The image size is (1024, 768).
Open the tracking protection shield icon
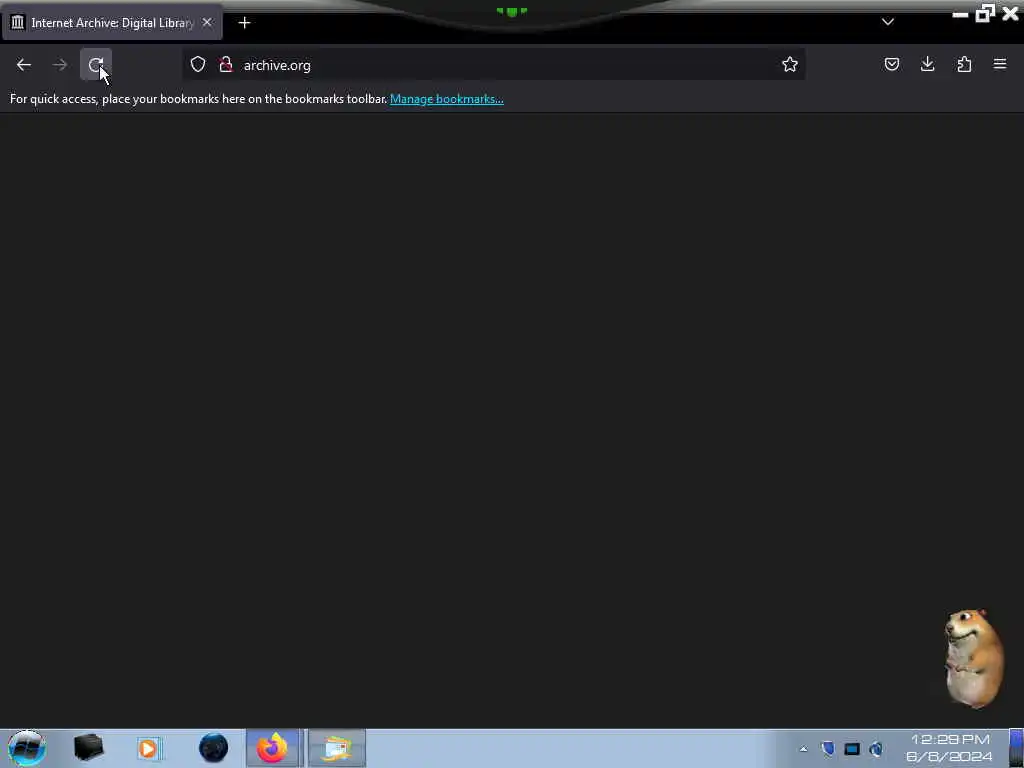point(198,64)
